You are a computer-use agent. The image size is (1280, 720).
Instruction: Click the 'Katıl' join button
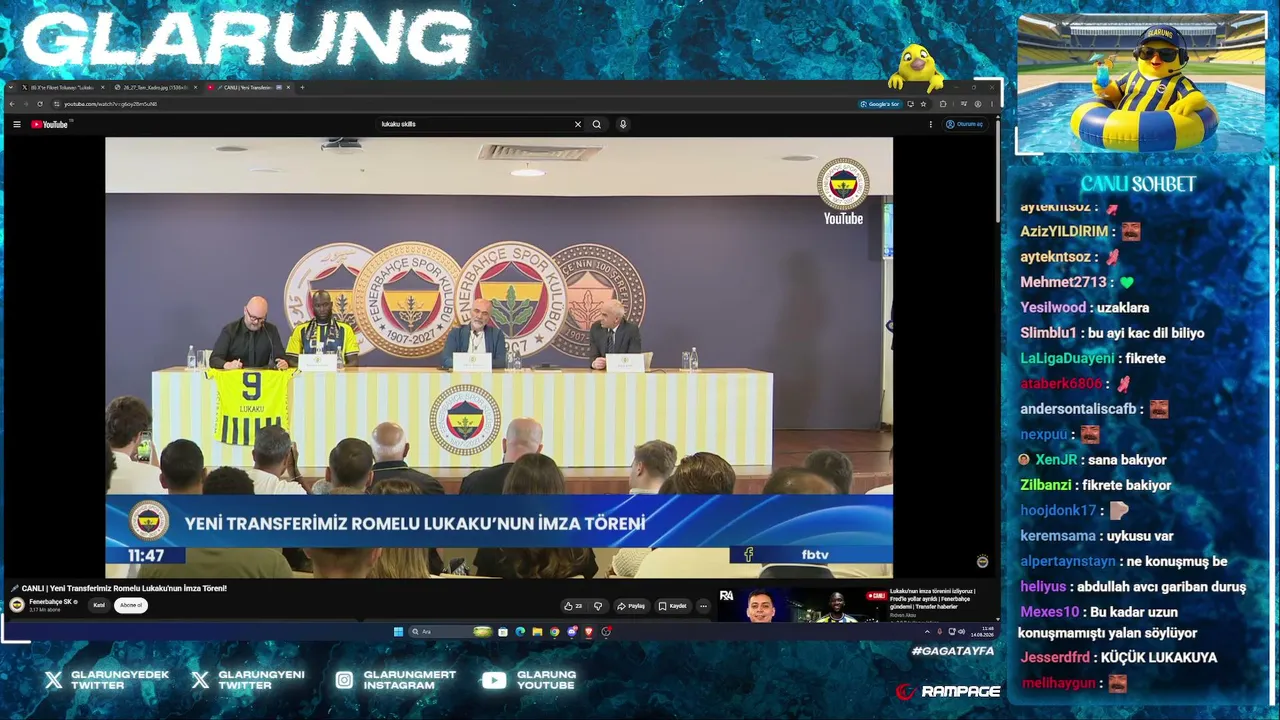pos(99,605)
